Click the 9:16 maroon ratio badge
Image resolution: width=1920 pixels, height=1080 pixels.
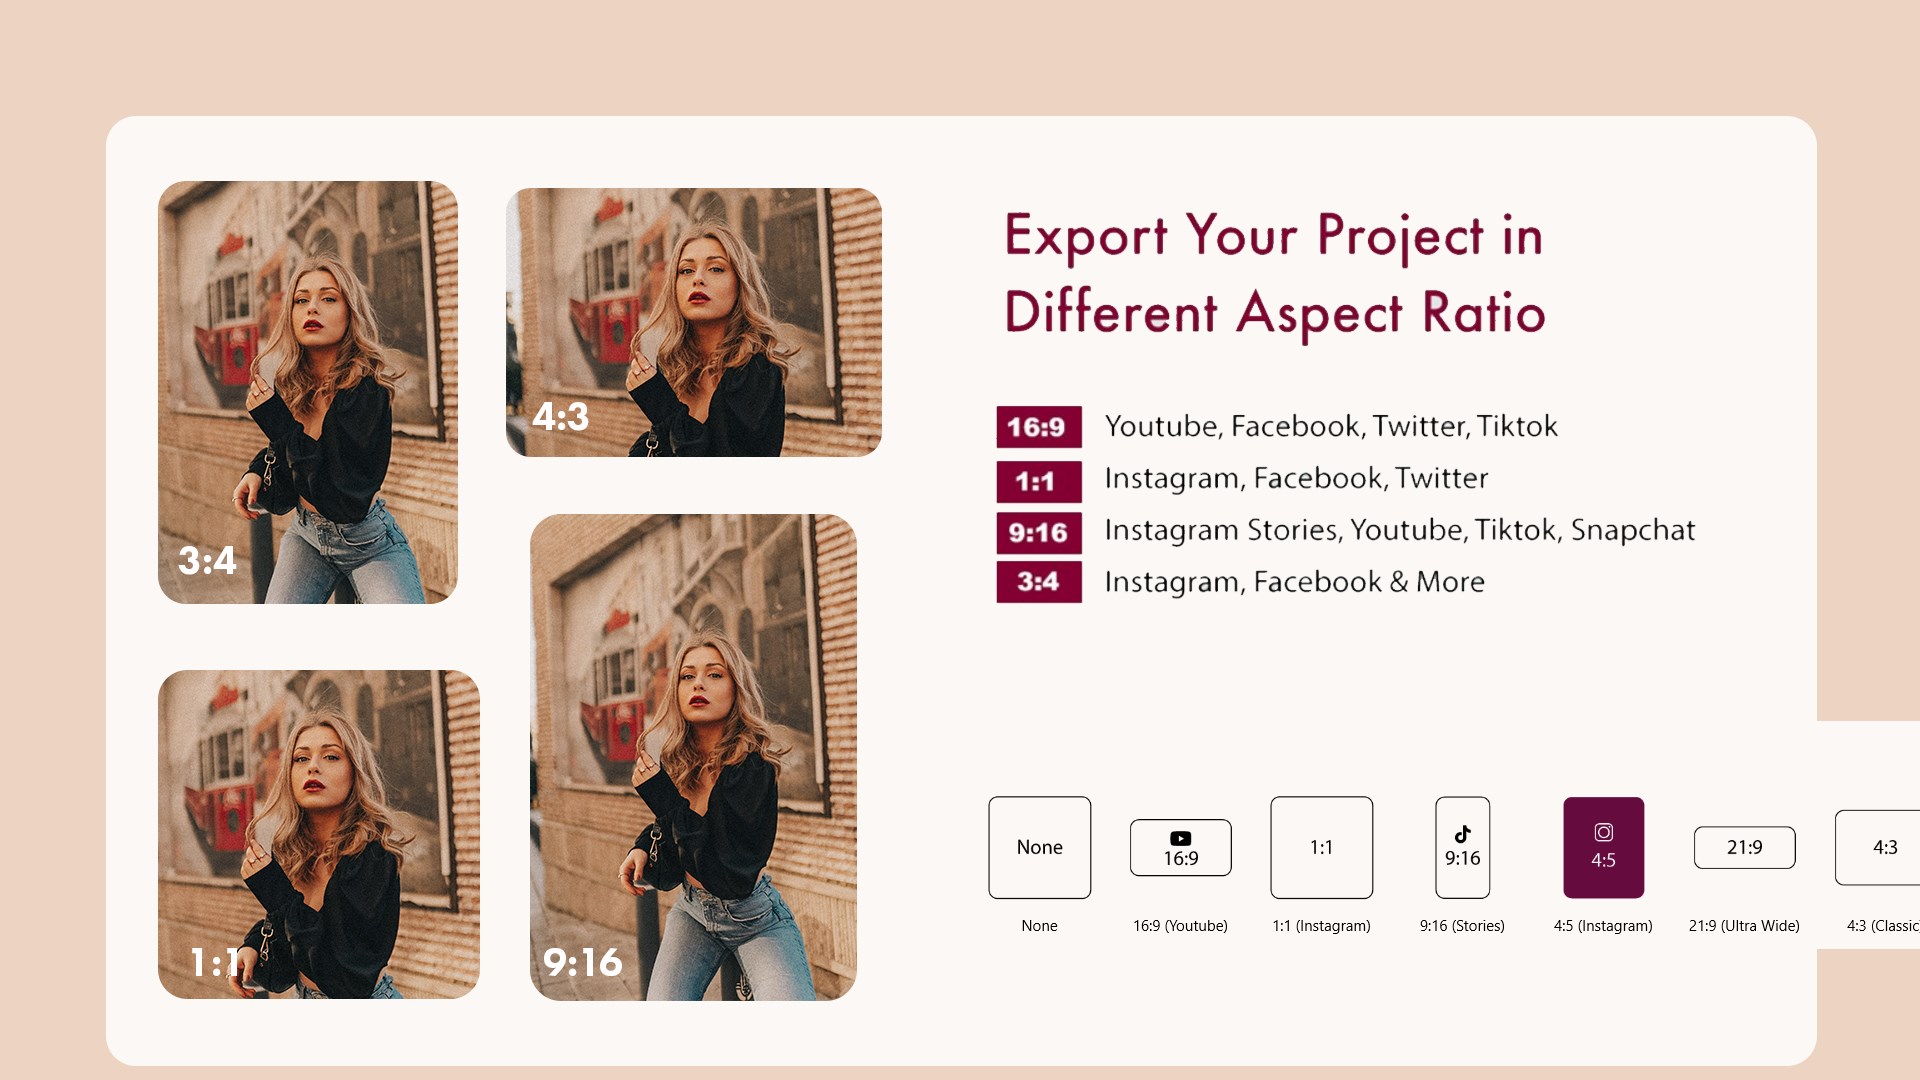coord(1038,533)
